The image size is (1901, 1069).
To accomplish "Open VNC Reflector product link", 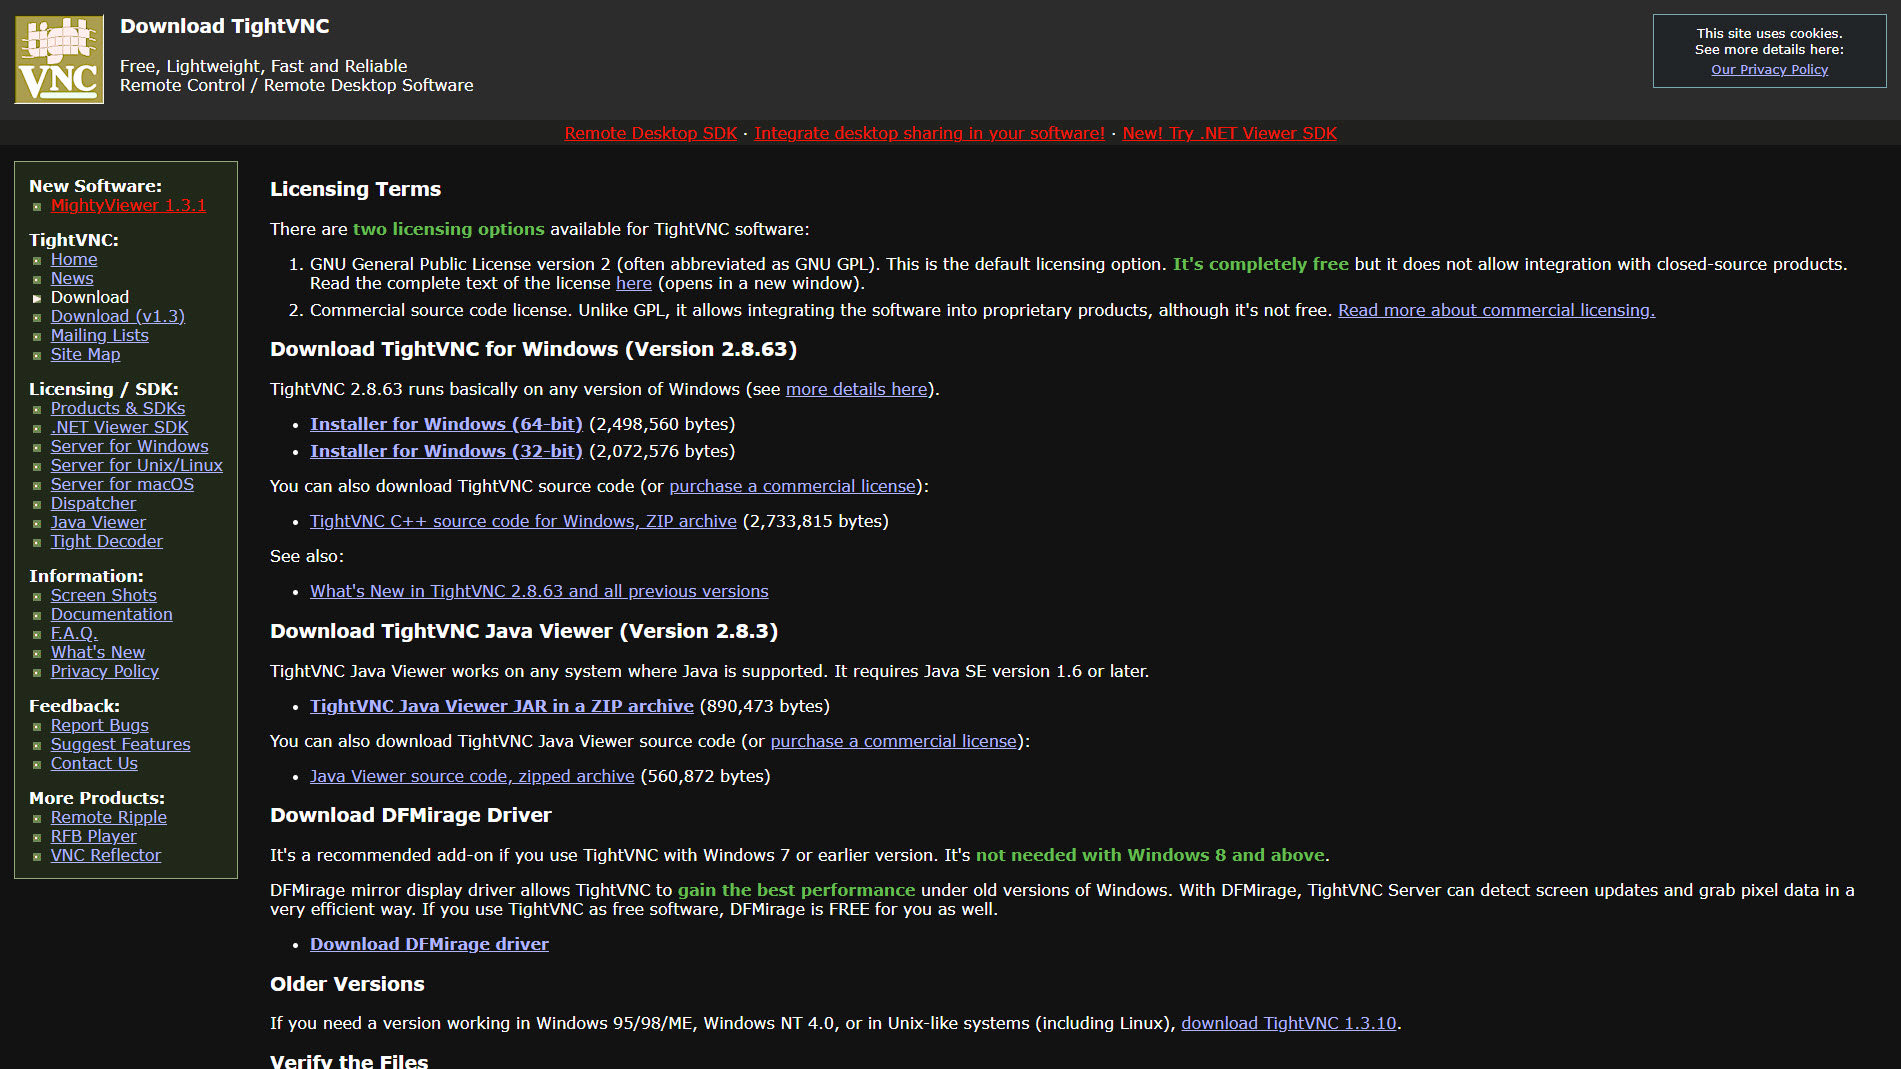I will click(x=106, y=855).
